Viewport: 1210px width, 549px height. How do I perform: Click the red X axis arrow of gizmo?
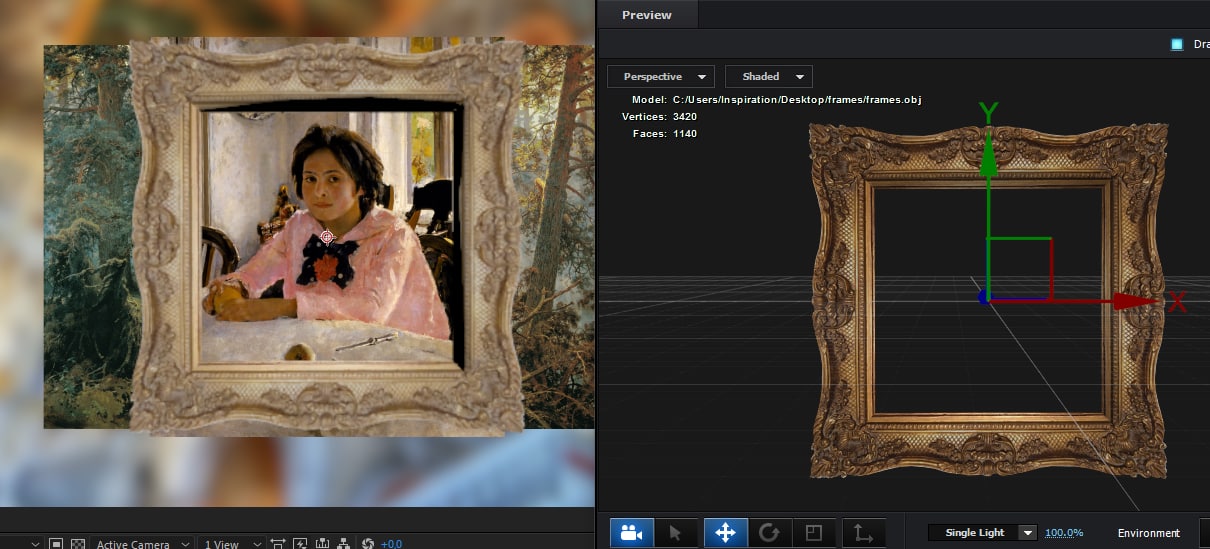pos(1135,300)
